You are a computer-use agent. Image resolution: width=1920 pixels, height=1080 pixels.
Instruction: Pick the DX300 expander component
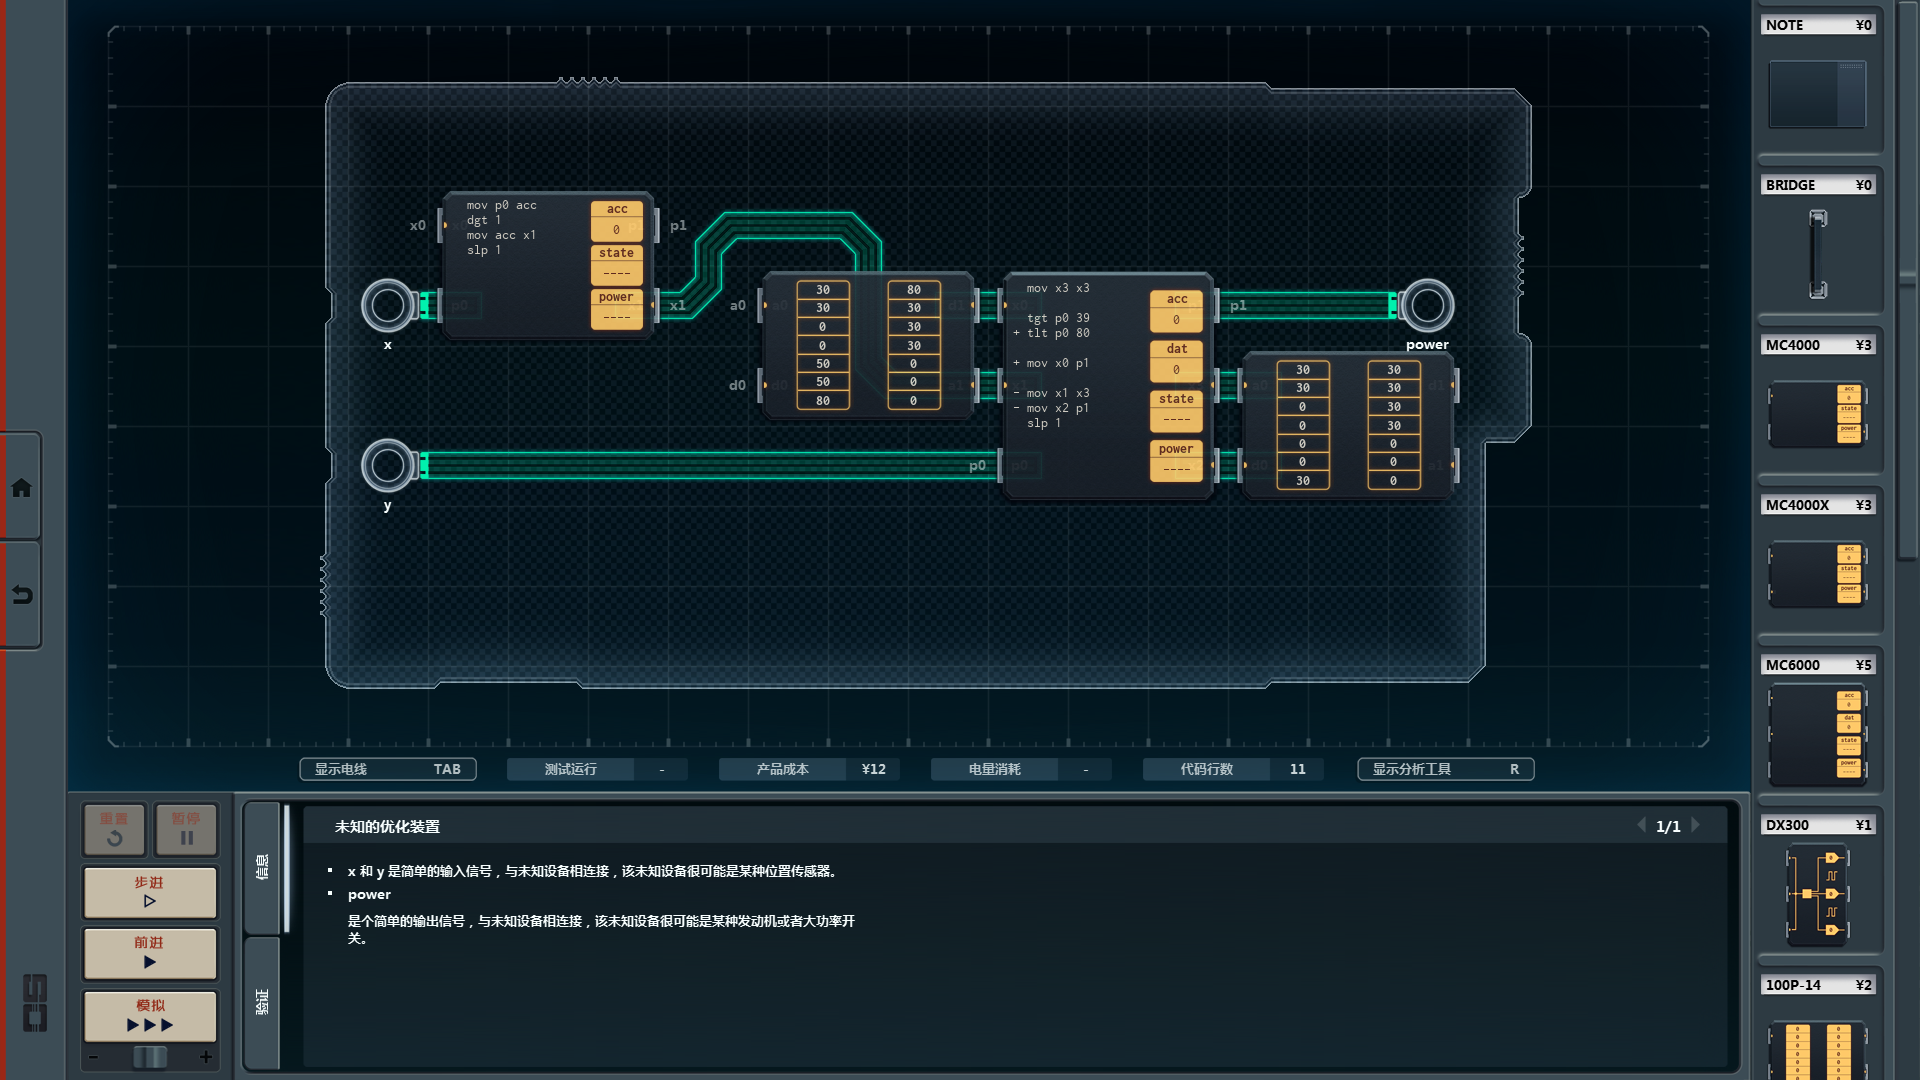[1817, 894]
